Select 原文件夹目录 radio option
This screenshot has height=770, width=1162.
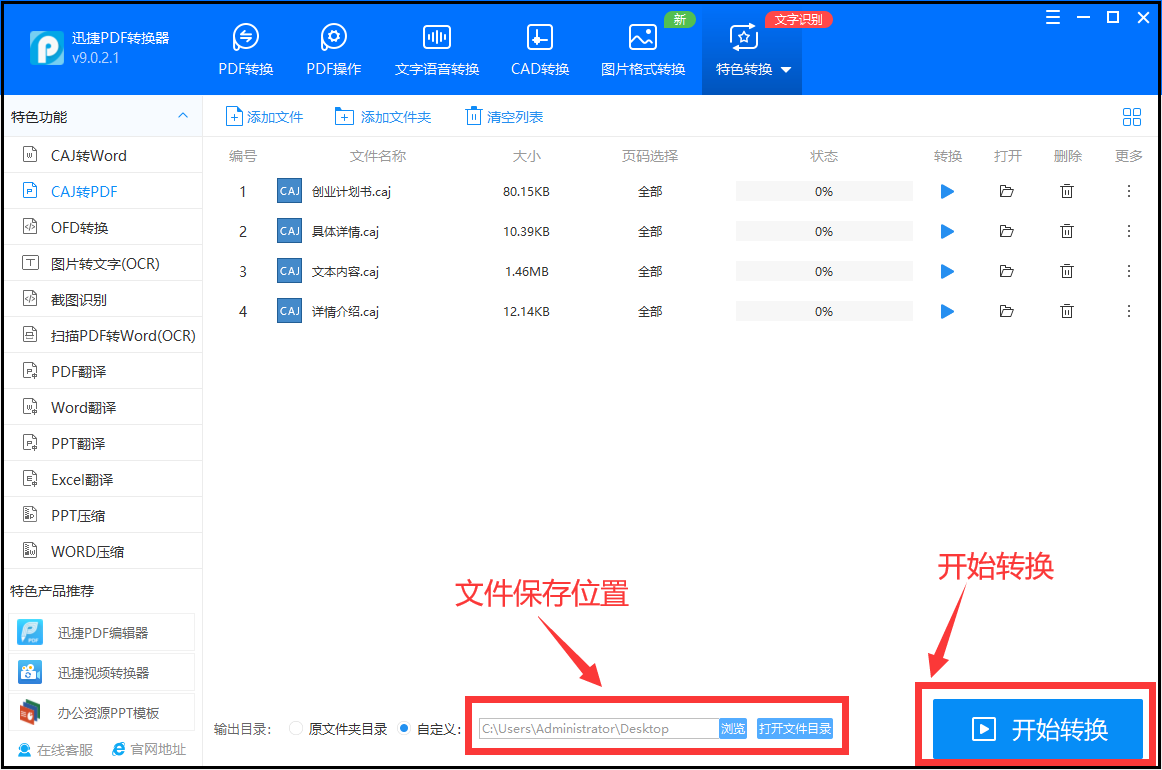click(296, 728)
